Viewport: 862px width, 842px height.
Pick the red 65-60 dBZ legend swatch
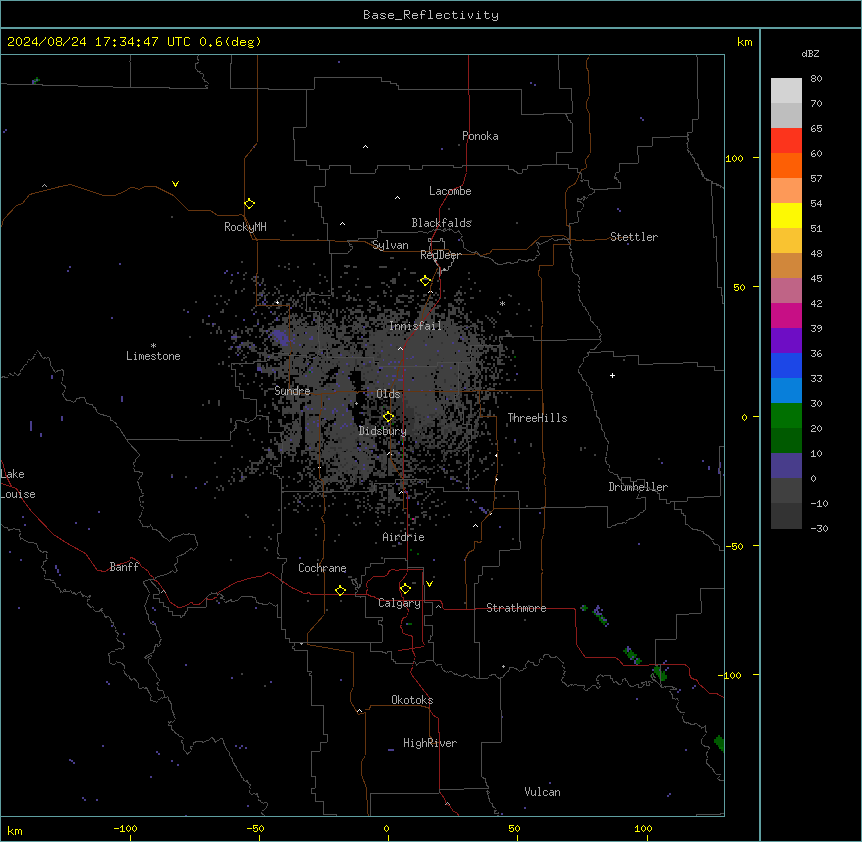click(x=786, y=140)
